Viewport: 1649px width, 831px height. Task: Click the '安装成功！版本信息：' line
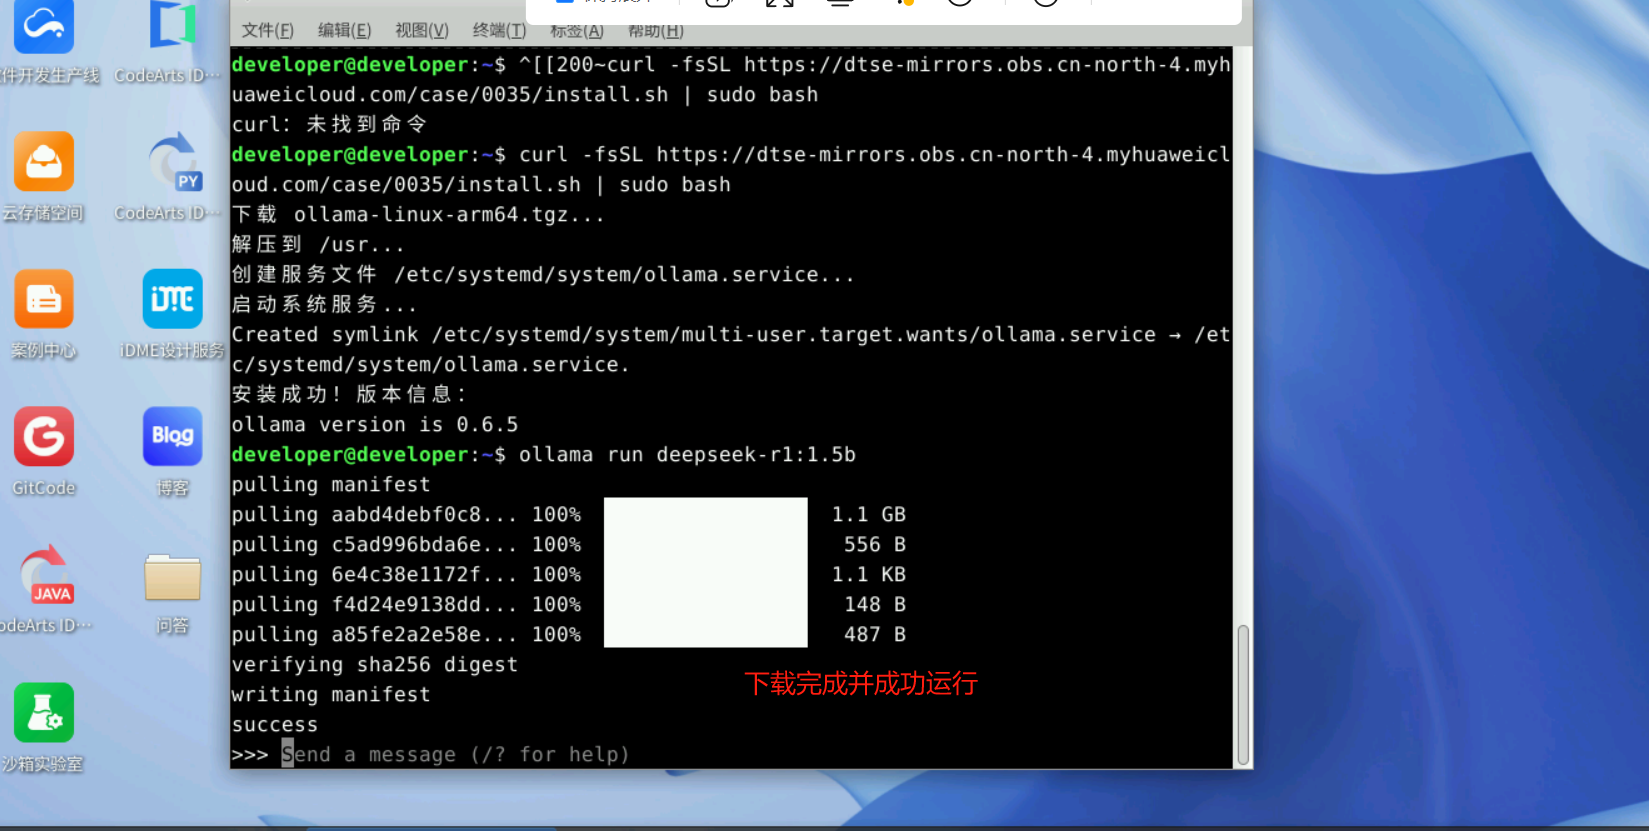pyautogui.click(x=349, y=394)
